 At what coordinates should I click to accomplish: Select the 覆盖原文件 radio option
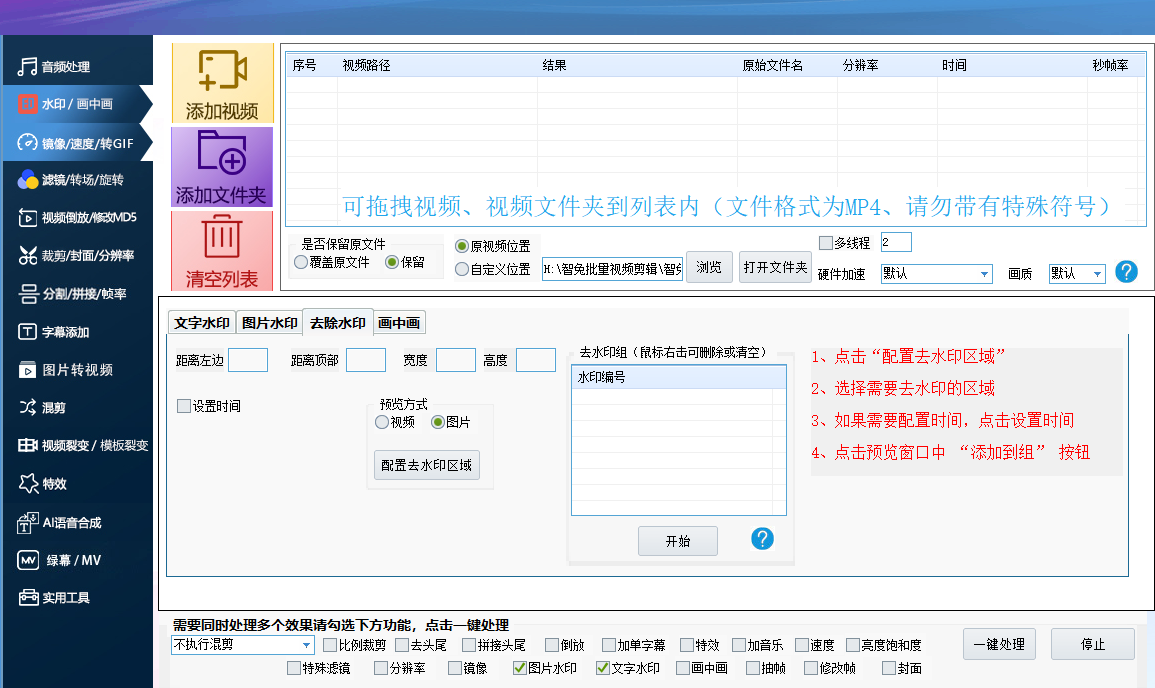(x=302, y=263)
